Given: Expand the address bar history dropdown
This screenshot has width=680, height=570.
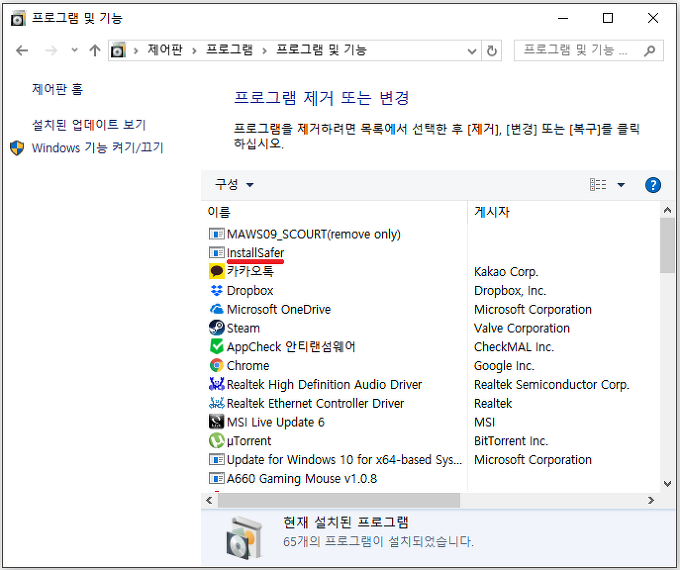Looking at the screenshot, I should point(472,51).
